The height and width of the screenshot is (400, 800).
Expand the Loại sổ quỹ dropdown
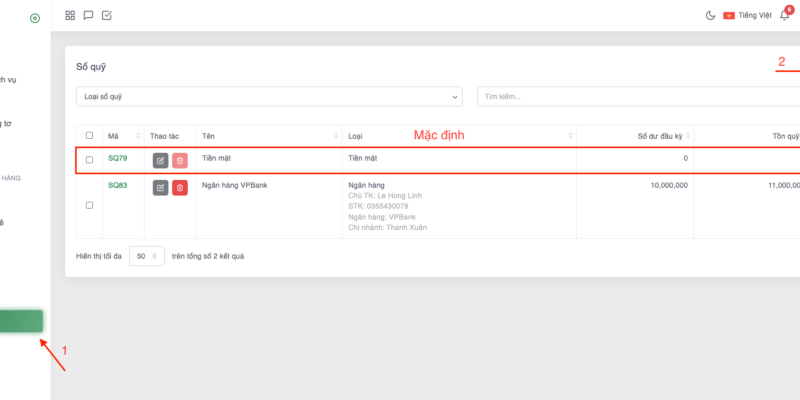click(269, 97)
